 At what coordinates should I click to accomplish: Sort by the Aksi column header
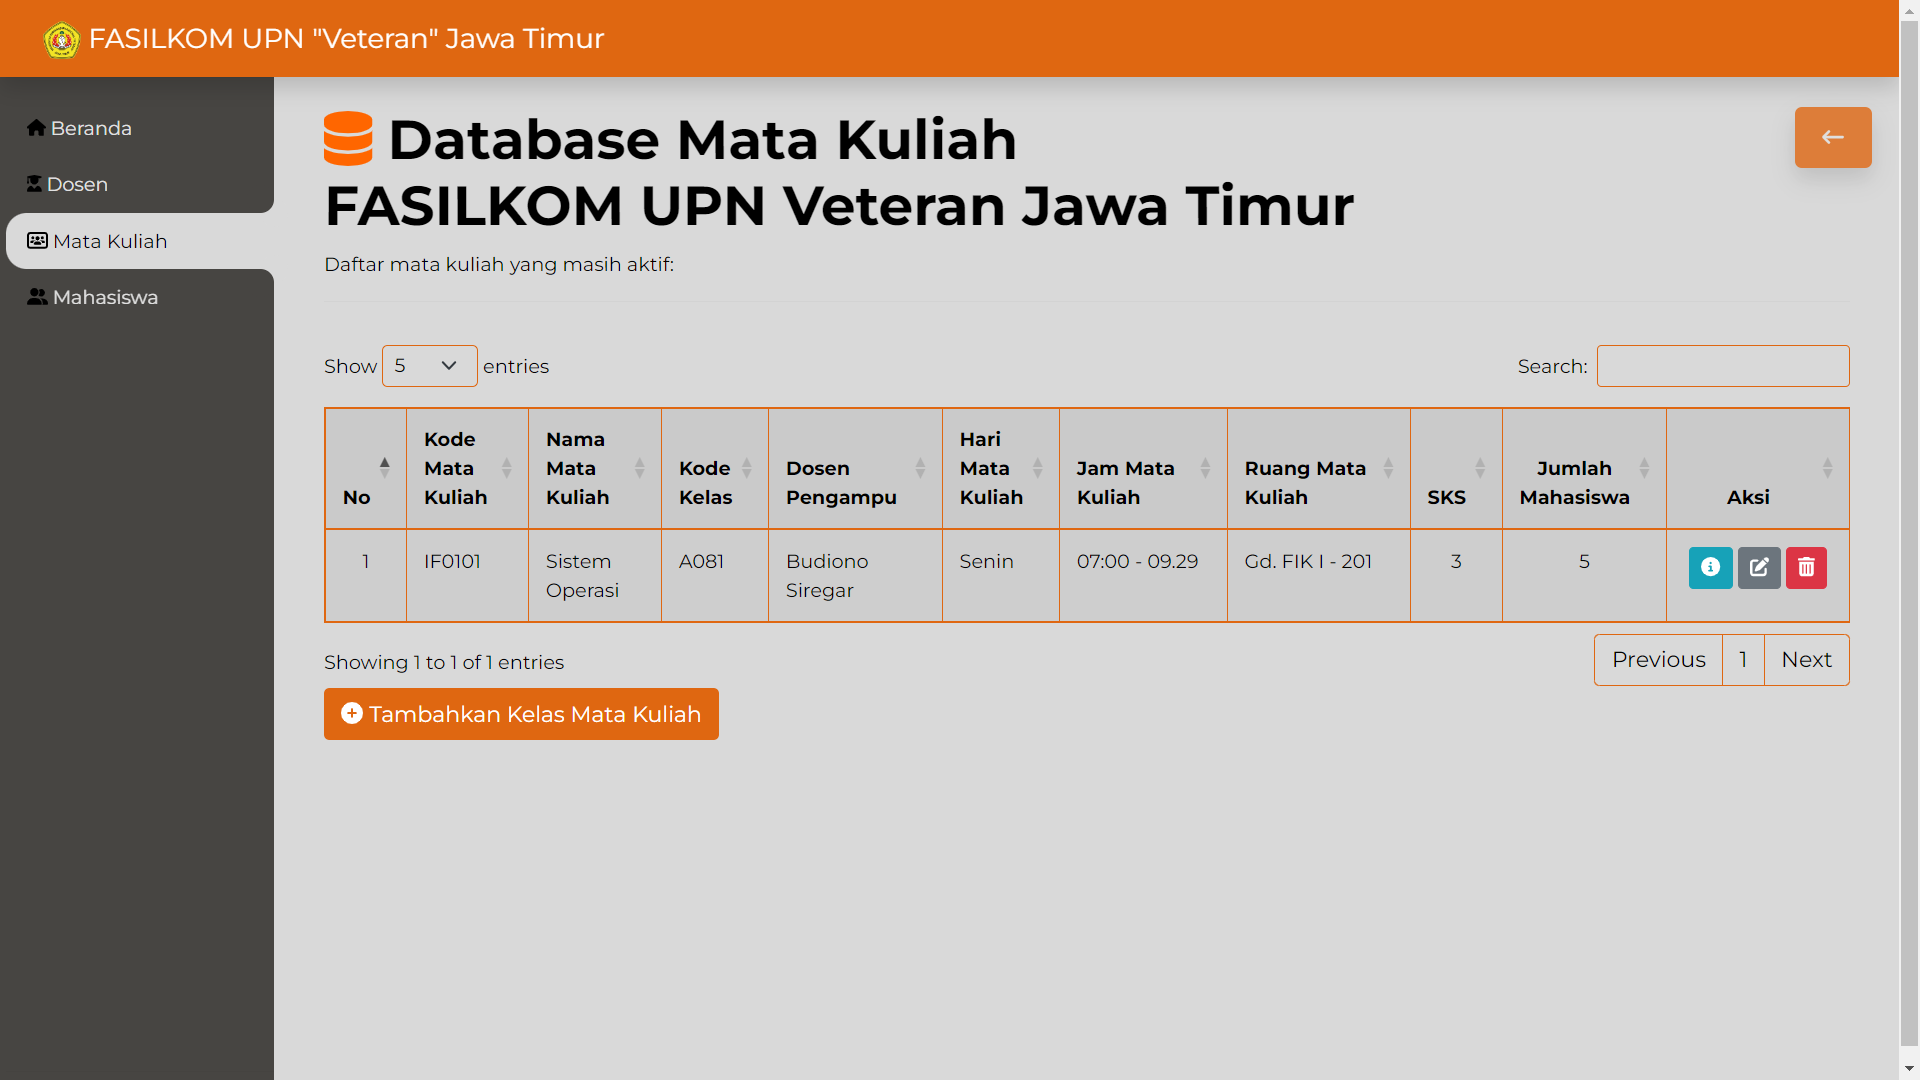pos(1758,468)
